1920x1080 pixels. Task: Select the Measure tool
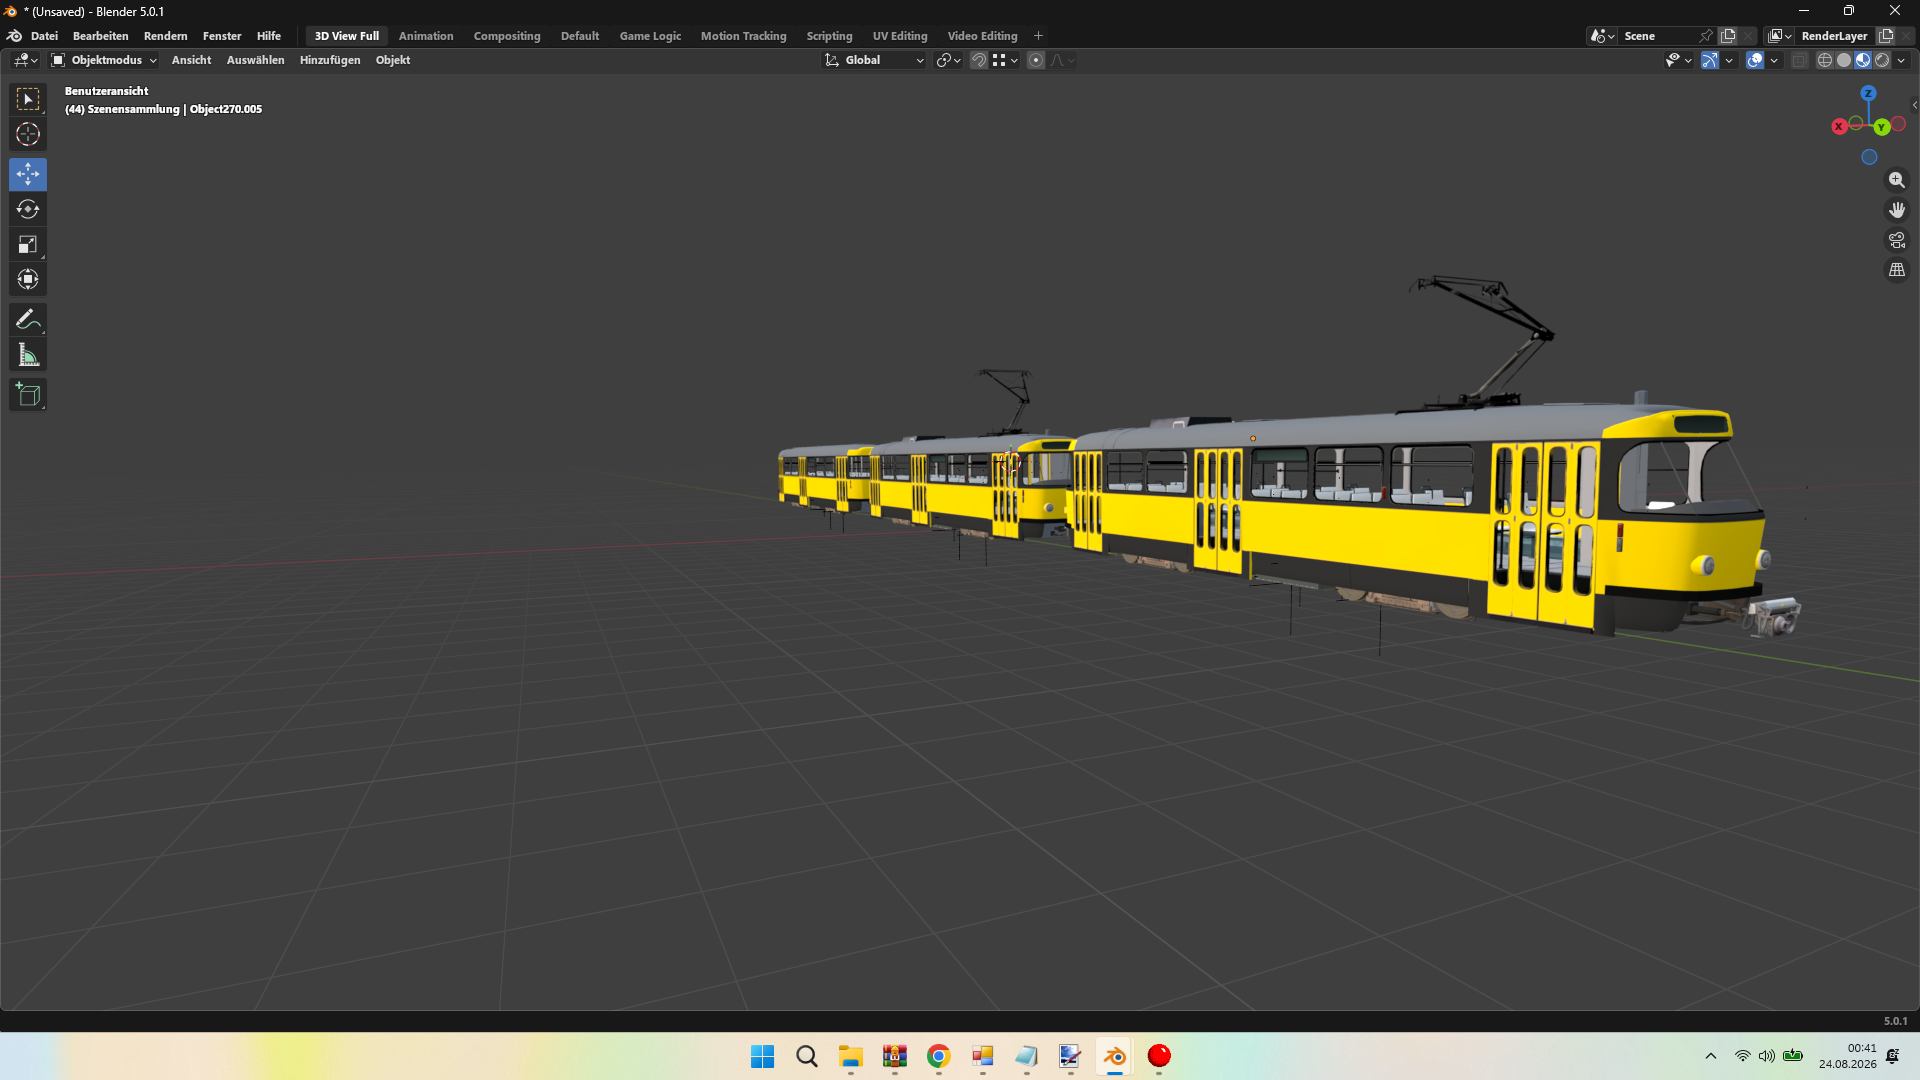pyautogui.click(x=28, y=355)
